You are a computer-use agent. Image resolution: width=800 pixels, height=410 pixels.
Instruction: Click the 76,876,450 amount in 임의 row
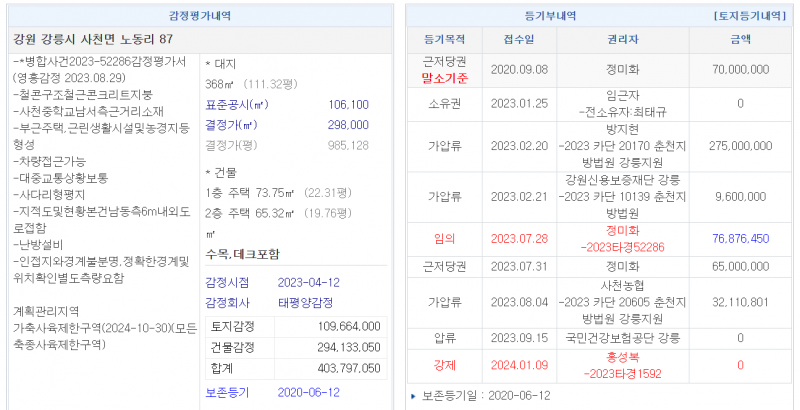click(740, 239)
